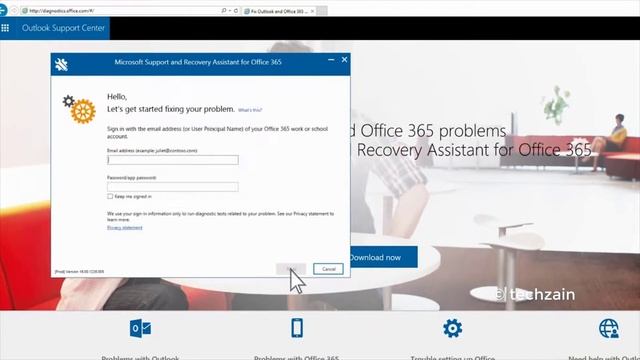The image size is (640, 360).
Task: Click the Password/app password field
Action: pos(173,187)
